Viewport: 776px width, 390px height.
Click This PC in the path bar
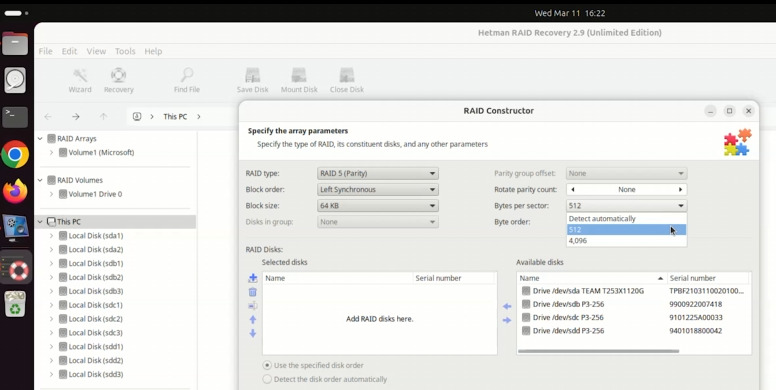tap(175, 117)
